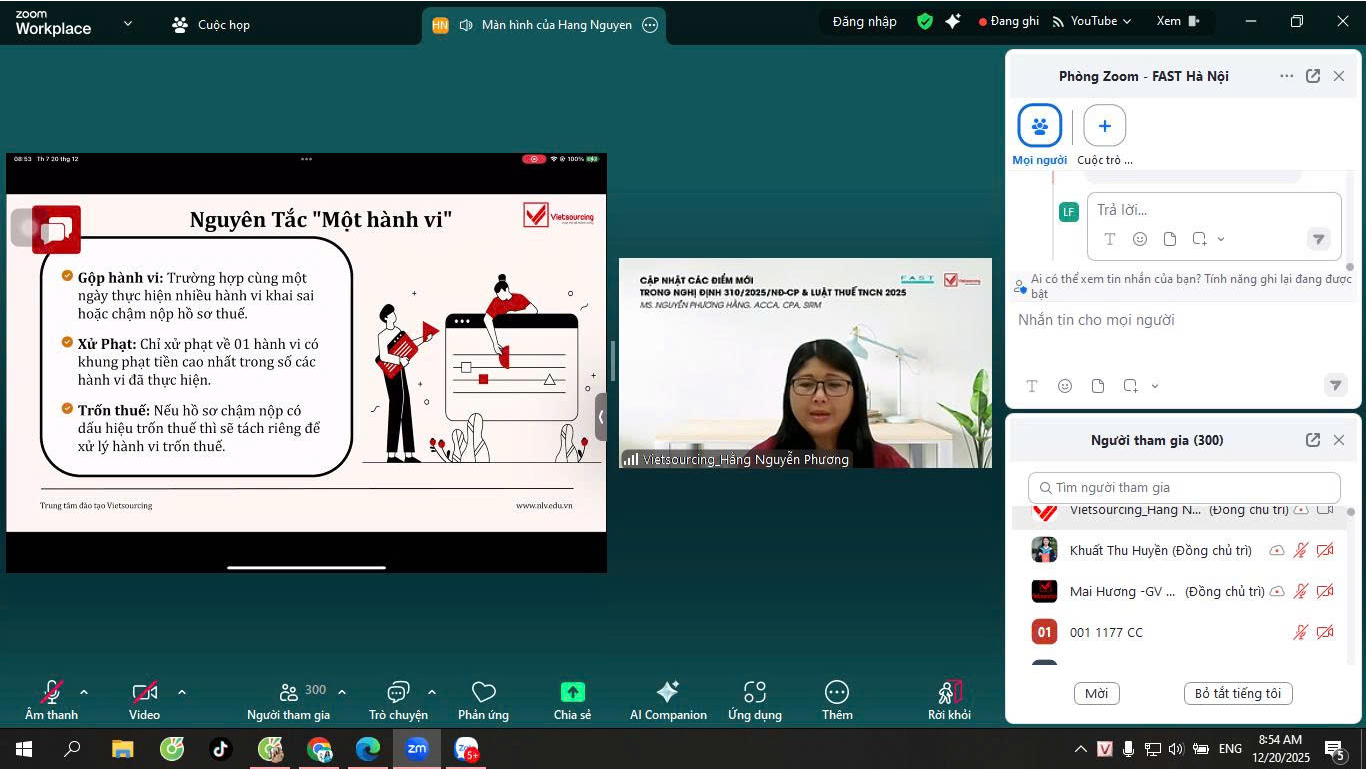Click the Tìm người tham gia search field
The height and width of the screenshot is (769, 1366).
point(1184,488)
